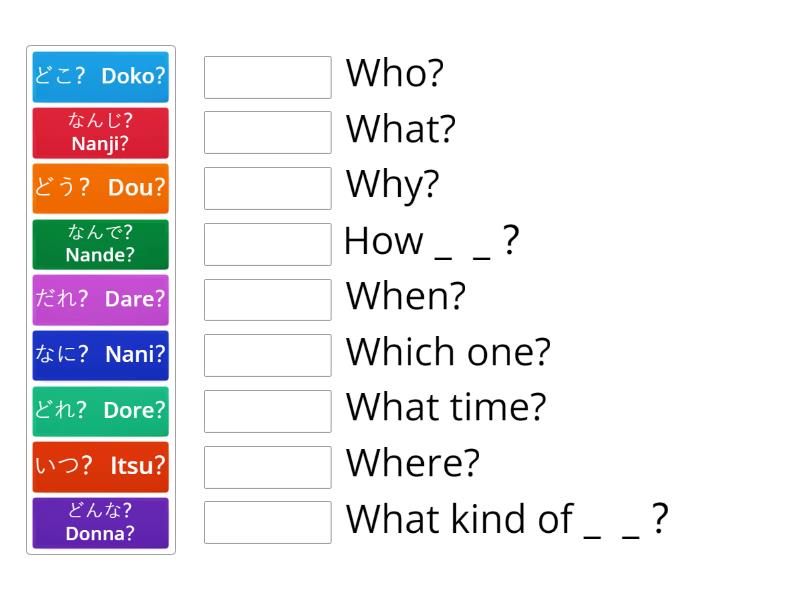
Task: Pick the answer slot for Which one?
Action: tap(267, 354)
